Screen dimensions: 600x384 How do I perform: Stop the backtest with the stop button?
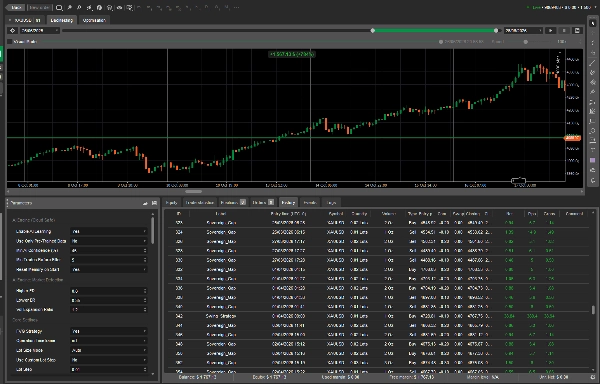[564, 31]
